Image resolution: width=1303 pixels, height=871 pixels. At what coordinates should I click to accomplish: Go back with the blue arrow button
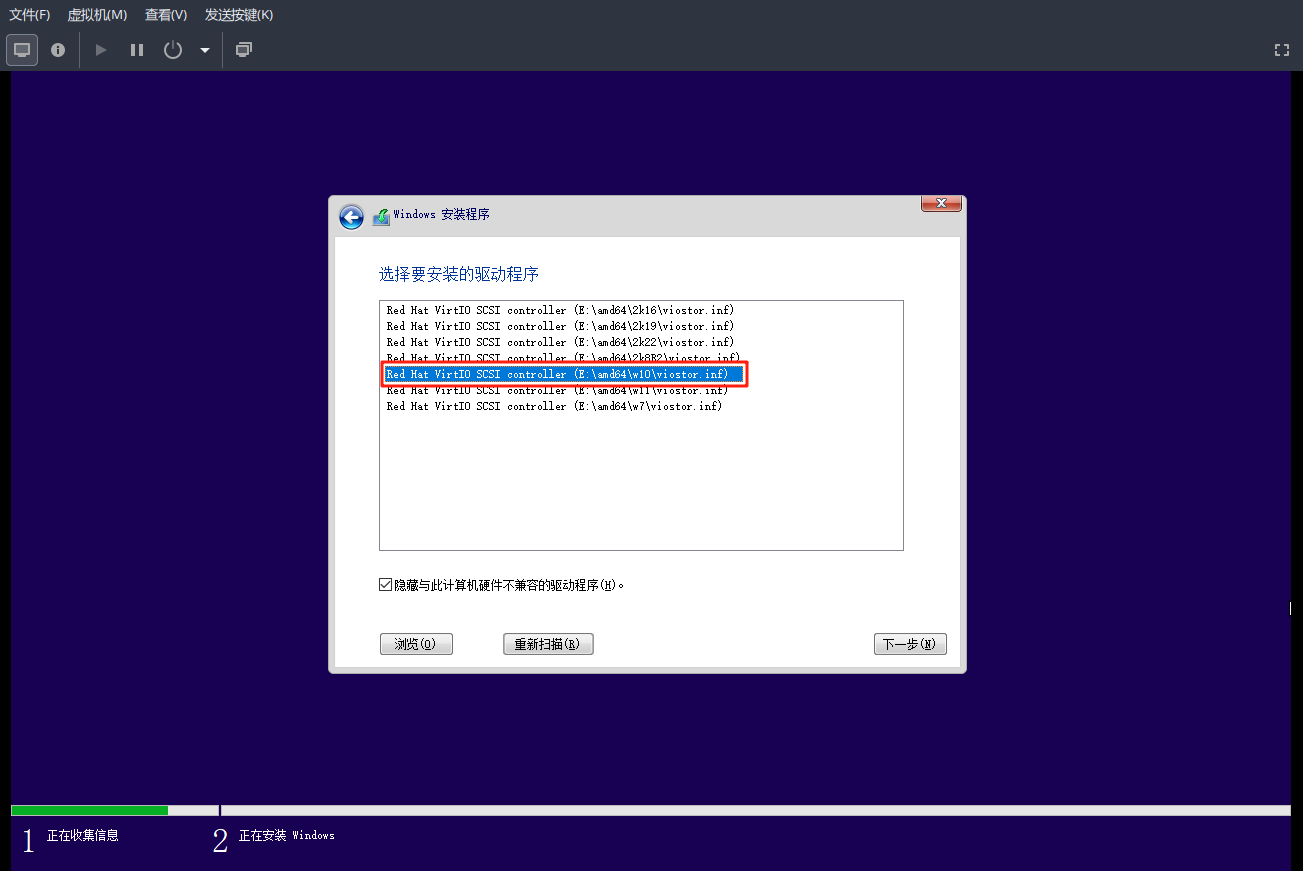pyautogui.click(x=351, y=217)
